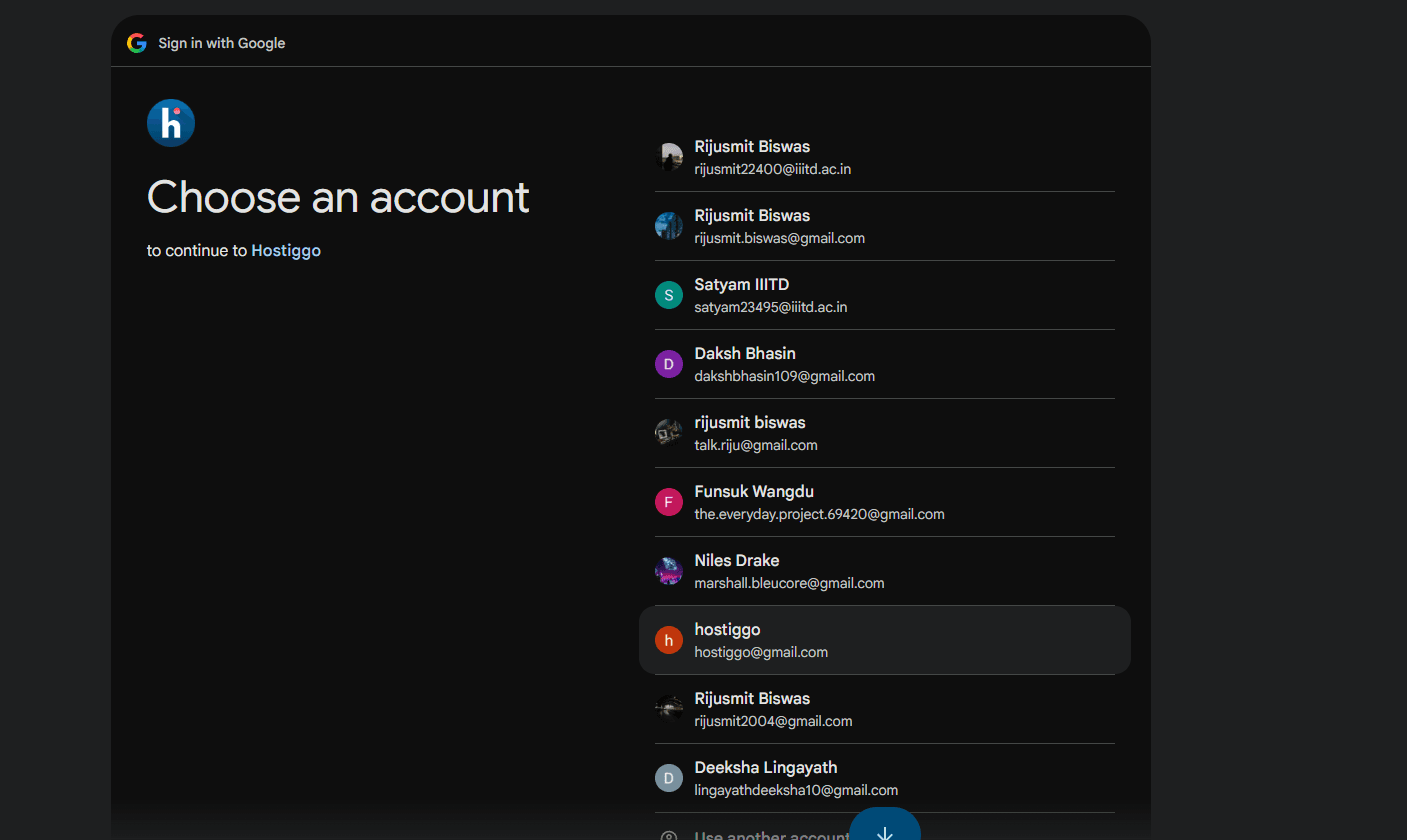Pick the lingayathdeeksha10@gmail.com account
Viewport: 1407px width, 840px height.
coord(885,778)
